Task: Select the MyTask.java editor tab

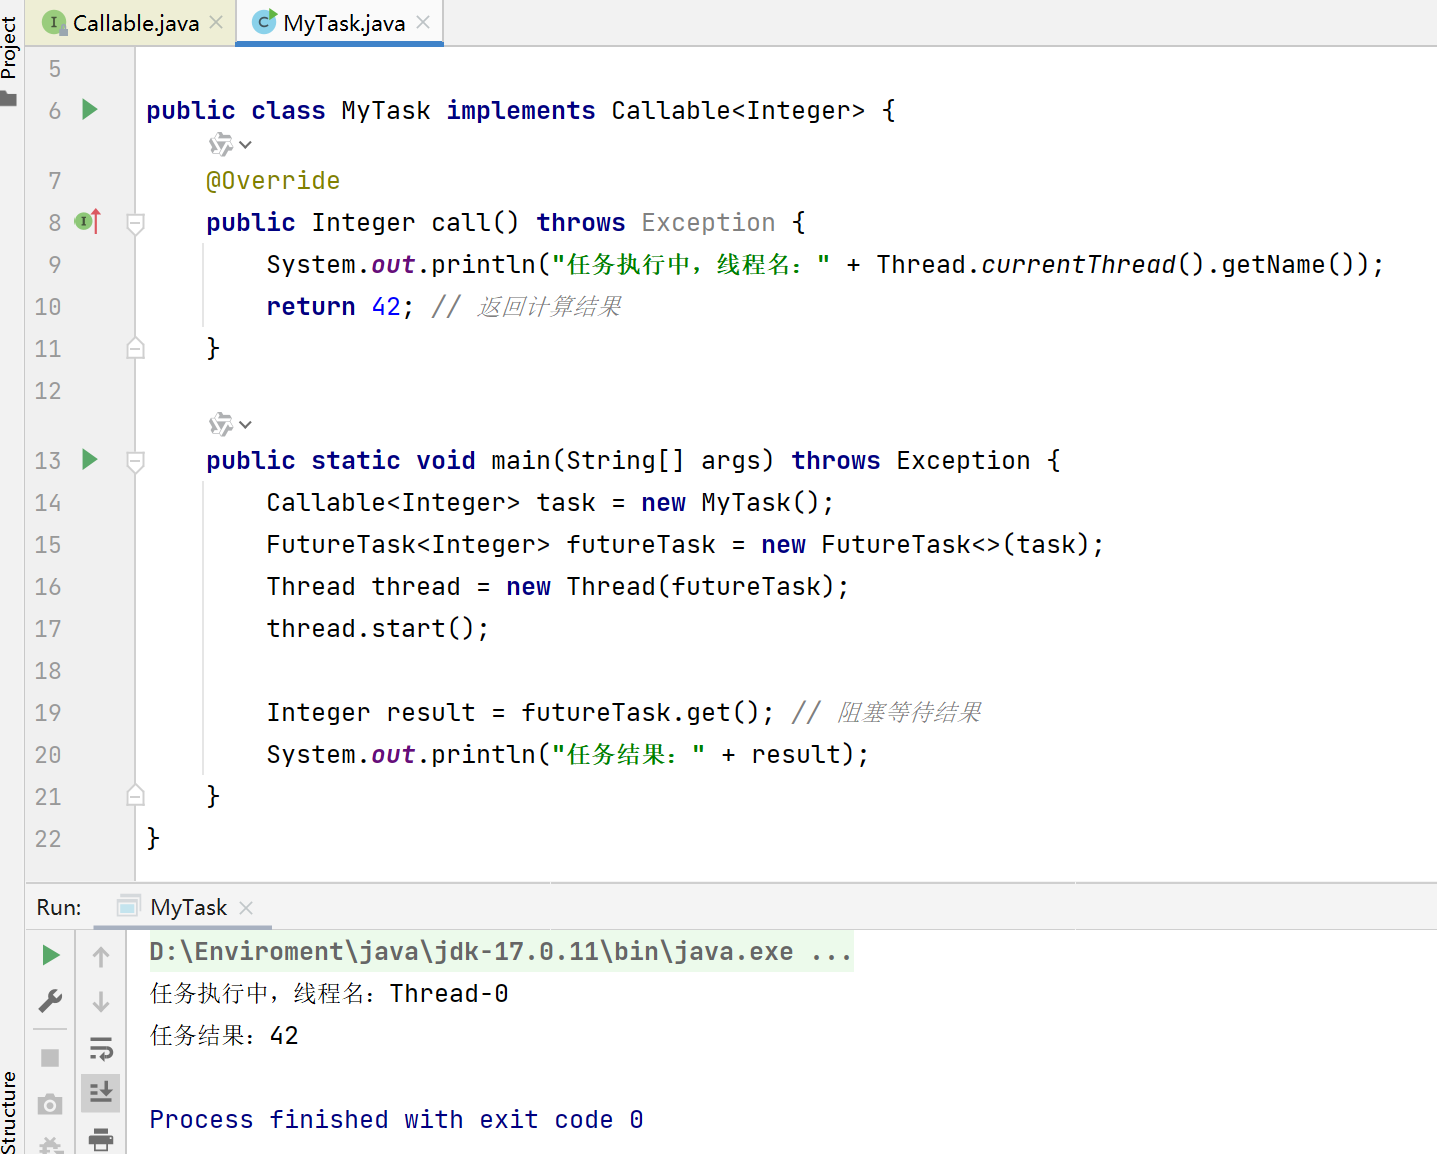Action: 344,23
